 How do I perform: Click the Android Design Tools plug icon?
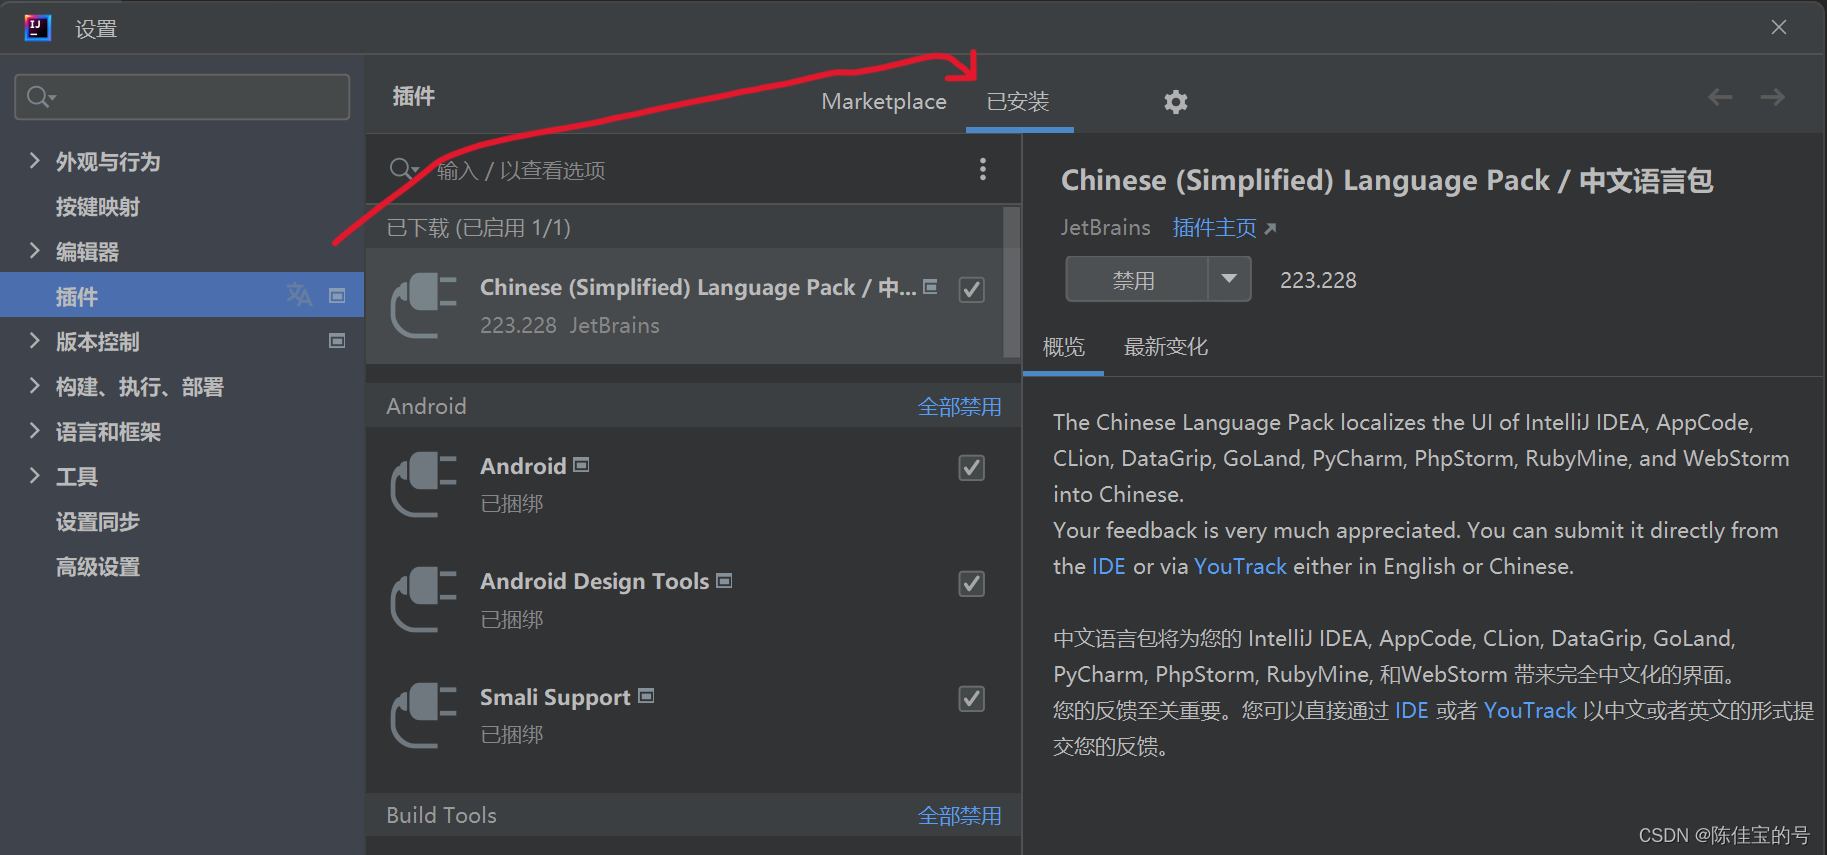click(x=424, y=599)
